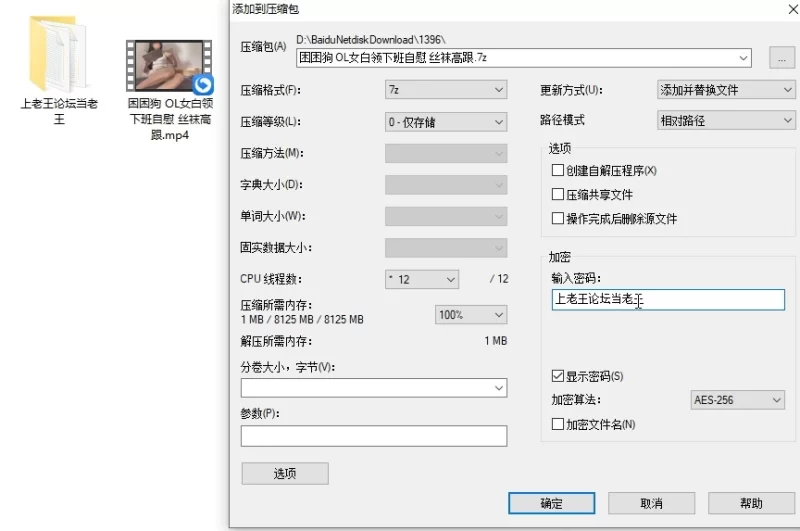Image resolution: width=800 pixels, height=531 pixels.
Task: Click the 压缩包(A) label
Action: pos(263,47)
